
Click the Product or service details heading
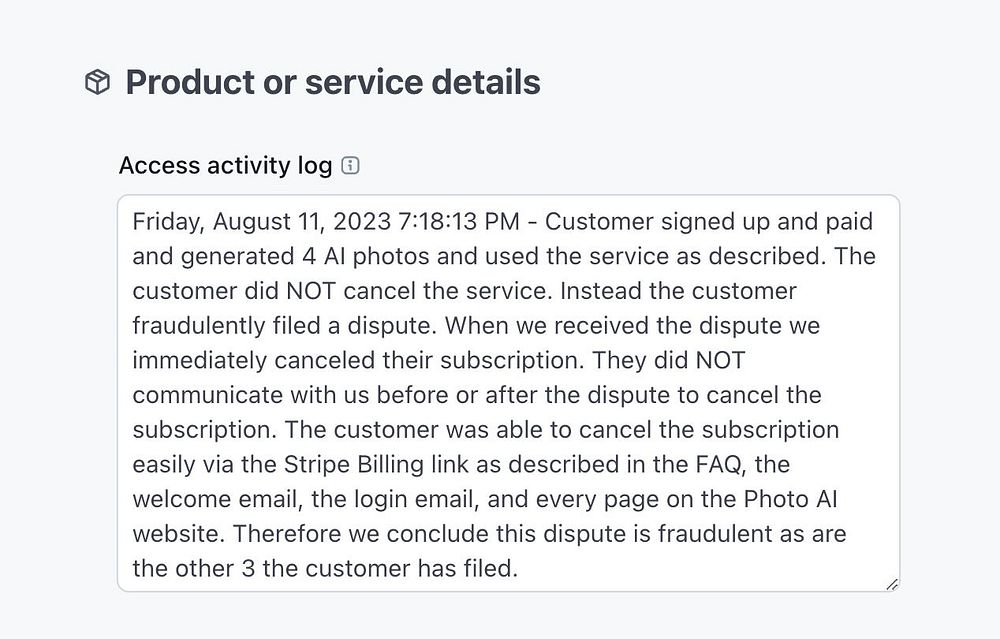pos(332,82)
